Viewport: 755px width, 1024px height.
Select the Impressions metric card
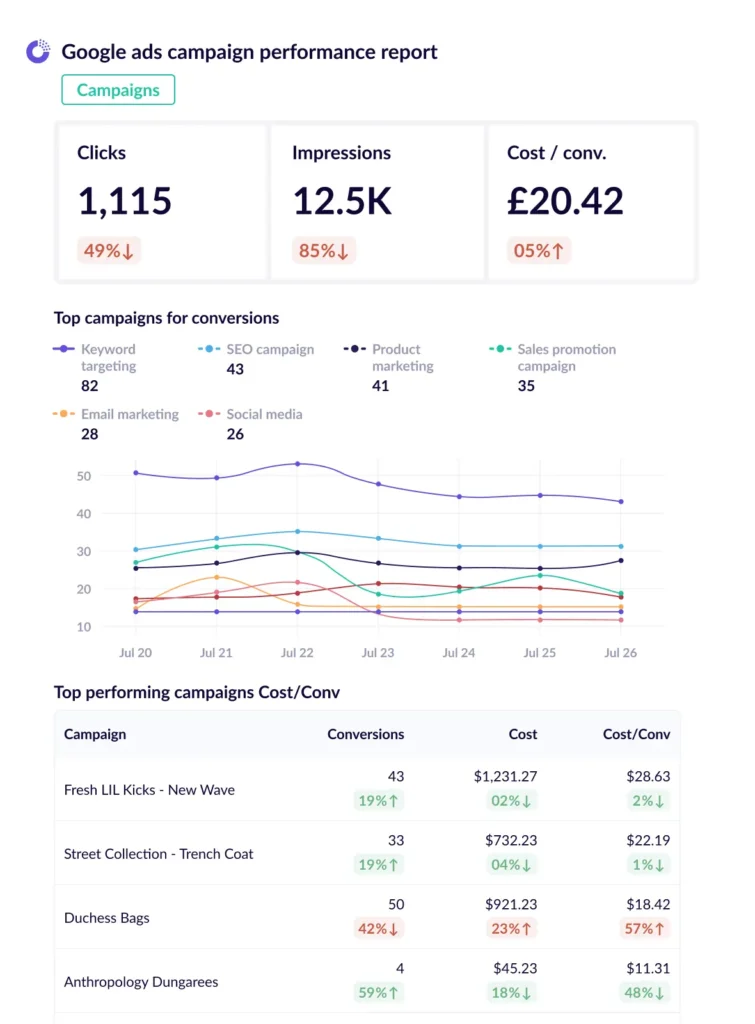[x=376, y=202]
